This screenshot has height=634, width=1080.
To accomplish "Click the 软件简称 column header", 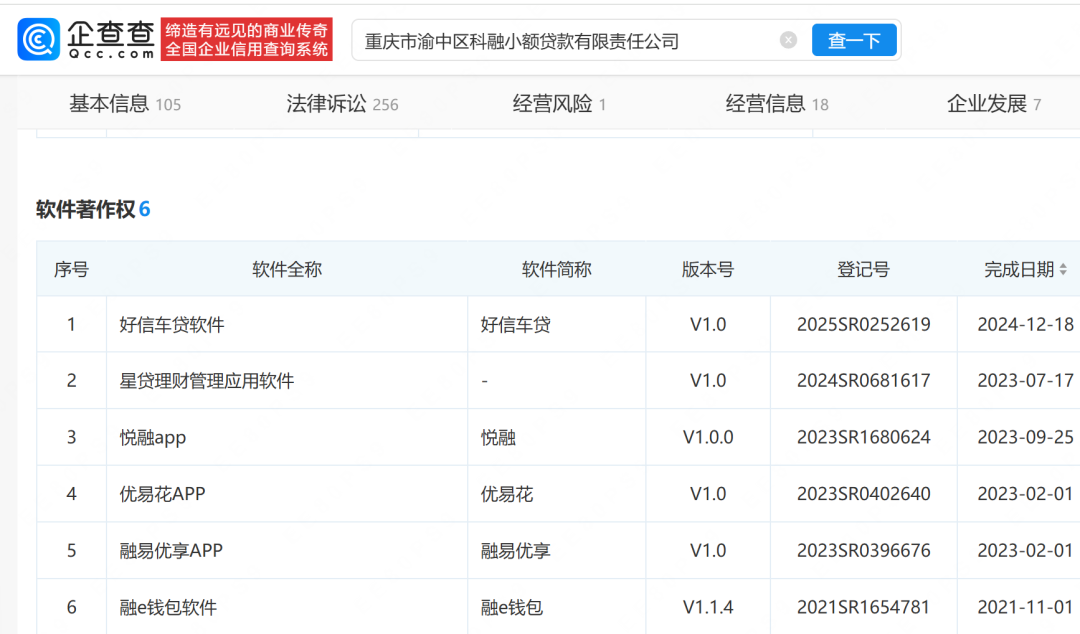I will (557, 269).
